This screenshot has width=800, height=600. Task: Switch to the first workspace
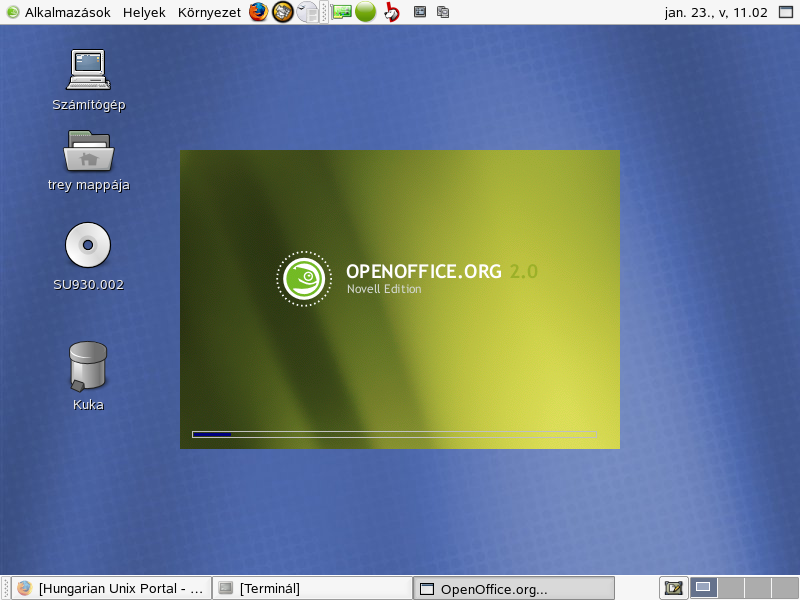tap(704, 588)
